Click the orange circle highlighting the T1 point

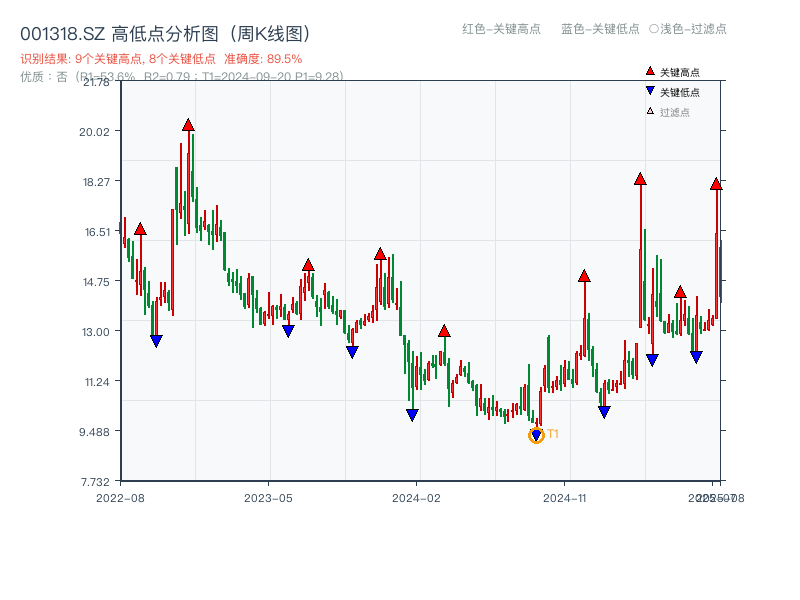click(534, 433)
